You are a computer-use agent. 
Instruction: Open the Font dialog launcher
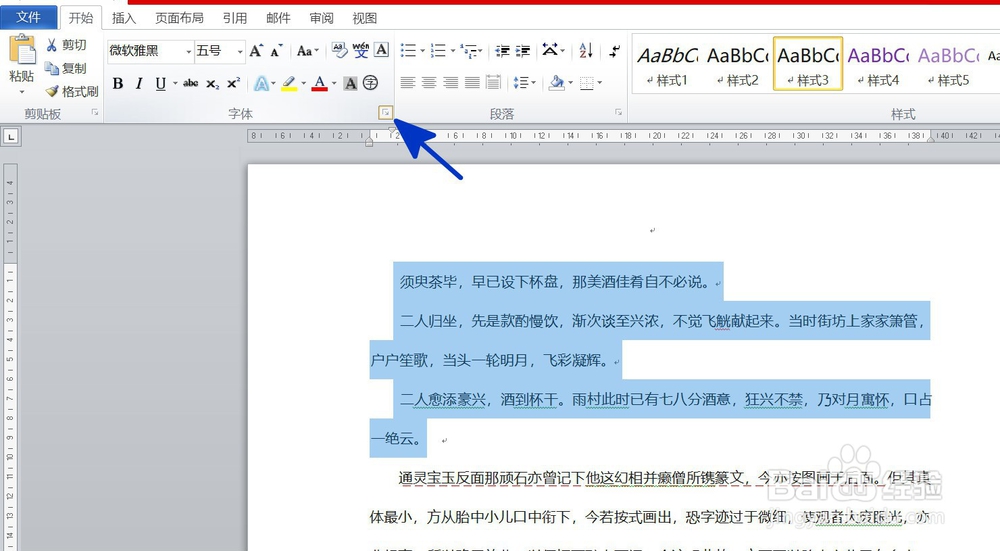tap(385, 113)
